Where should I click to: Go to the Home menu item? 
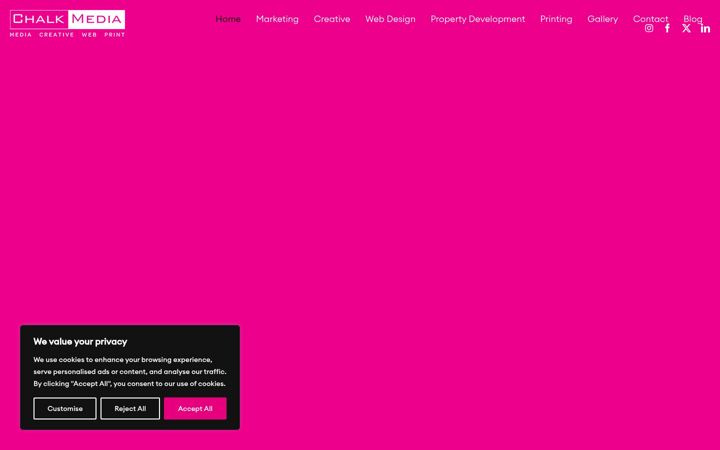point(228,19)
